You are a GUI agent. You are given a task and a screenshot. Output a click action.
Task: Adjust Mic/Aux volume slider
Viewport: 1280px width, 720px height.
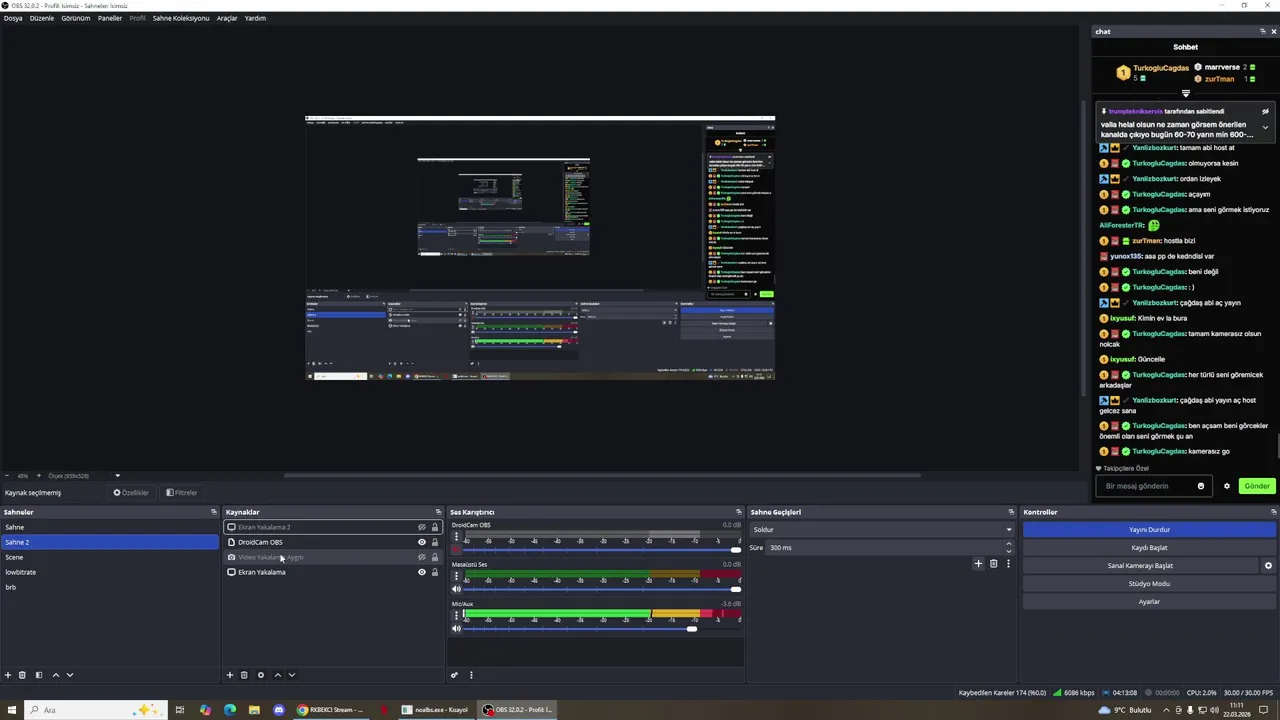pyautogui.click(x=692, y=628)
